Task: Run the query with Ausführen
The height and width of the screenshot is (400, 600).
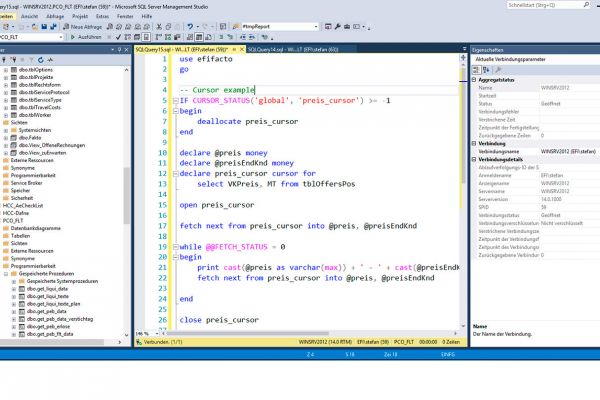Action: (86, 37)
